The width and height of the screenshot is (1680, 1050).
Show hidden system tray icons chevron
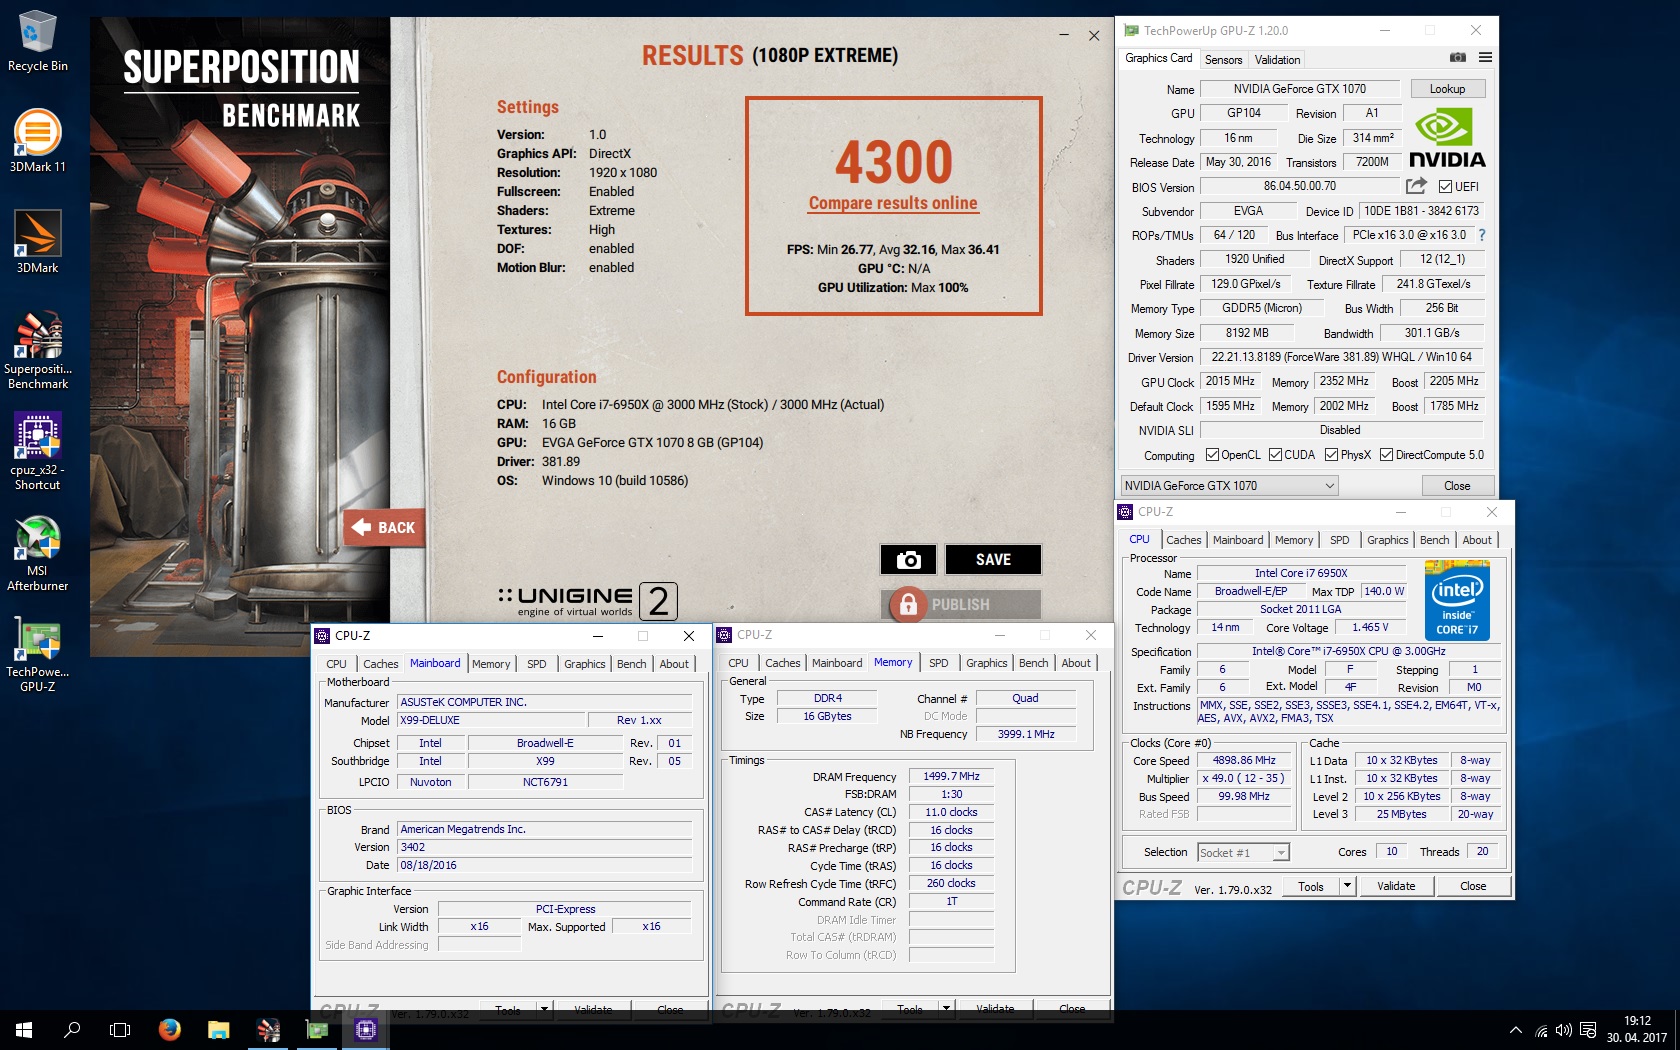click(1515, 1030)
